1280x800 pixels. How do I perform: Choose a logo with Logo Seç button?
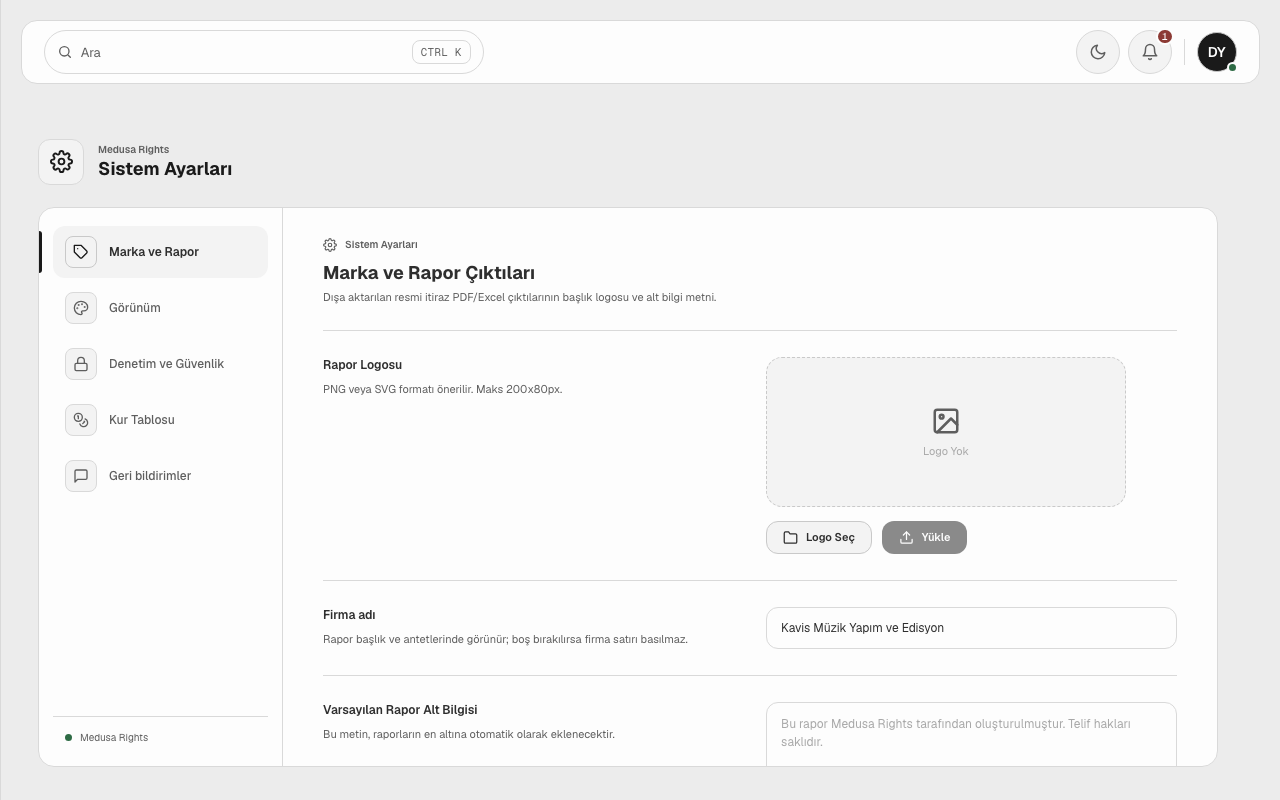819,538
